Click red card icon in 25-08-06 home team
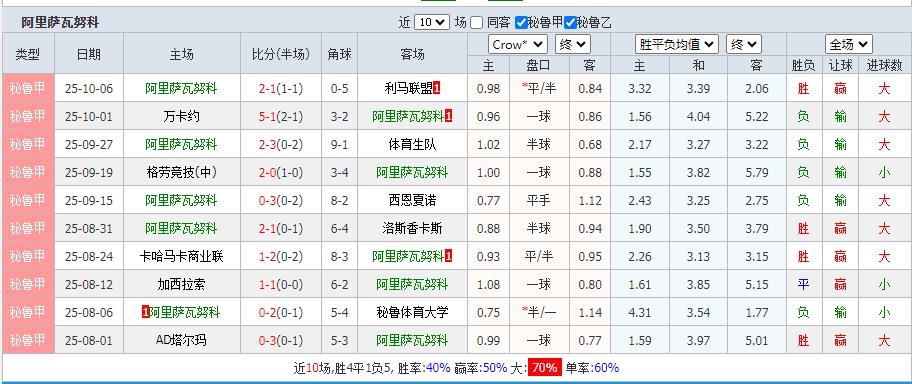Image resolution: width=912 pixels, height=384 pixels. pos(145,312)
